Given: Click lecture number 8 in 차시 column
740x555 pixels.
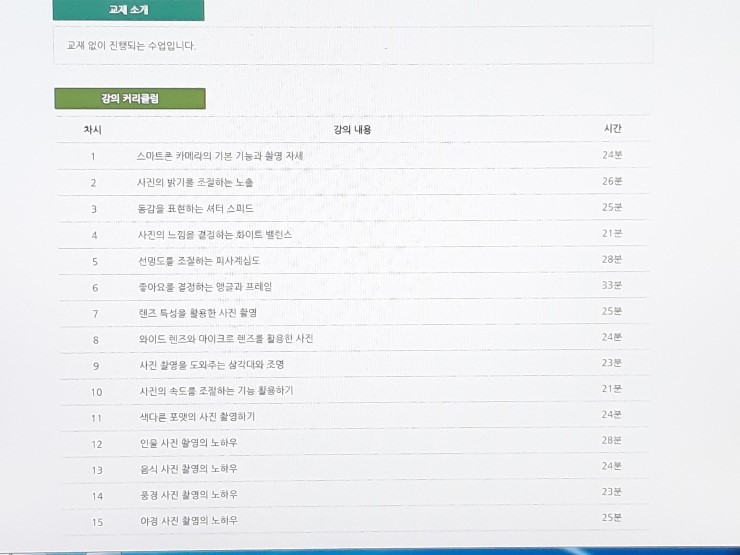Looking at the screenshot, I should [96, 340].
